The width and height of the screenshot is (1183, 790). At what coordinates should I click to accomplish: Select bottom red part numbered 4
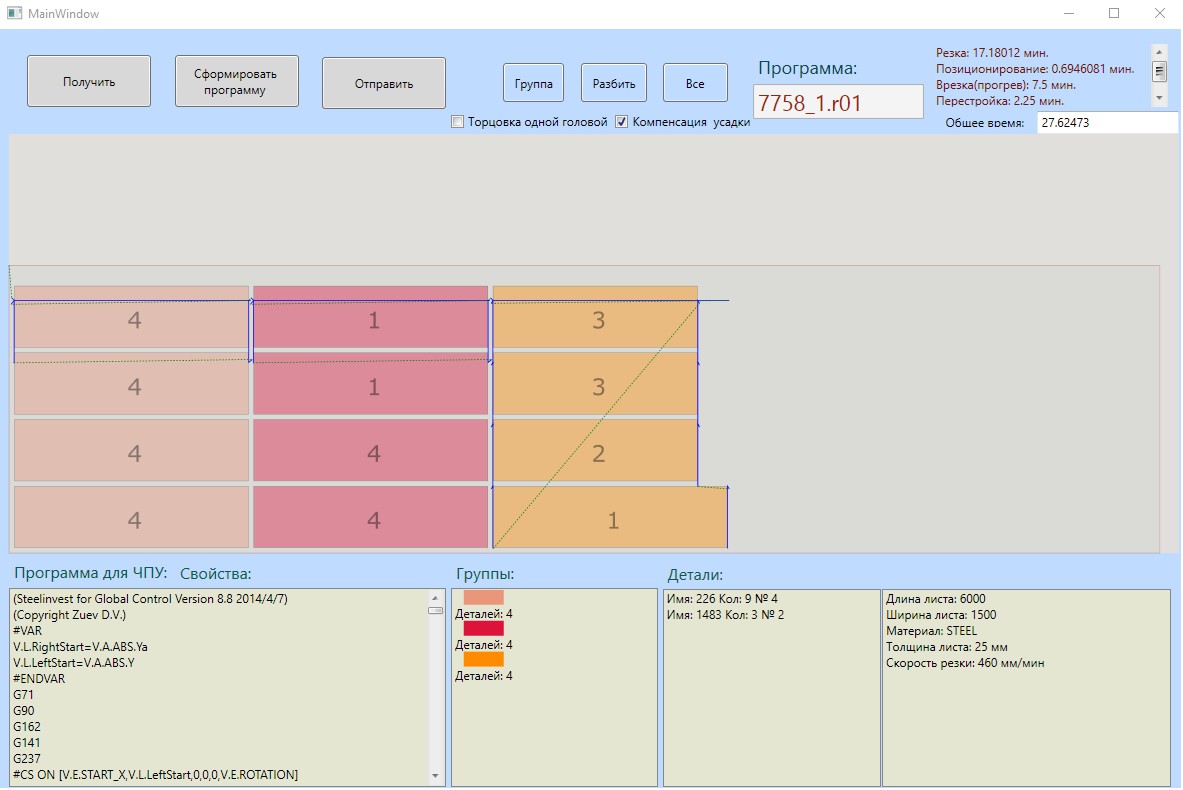pos(370,517)
